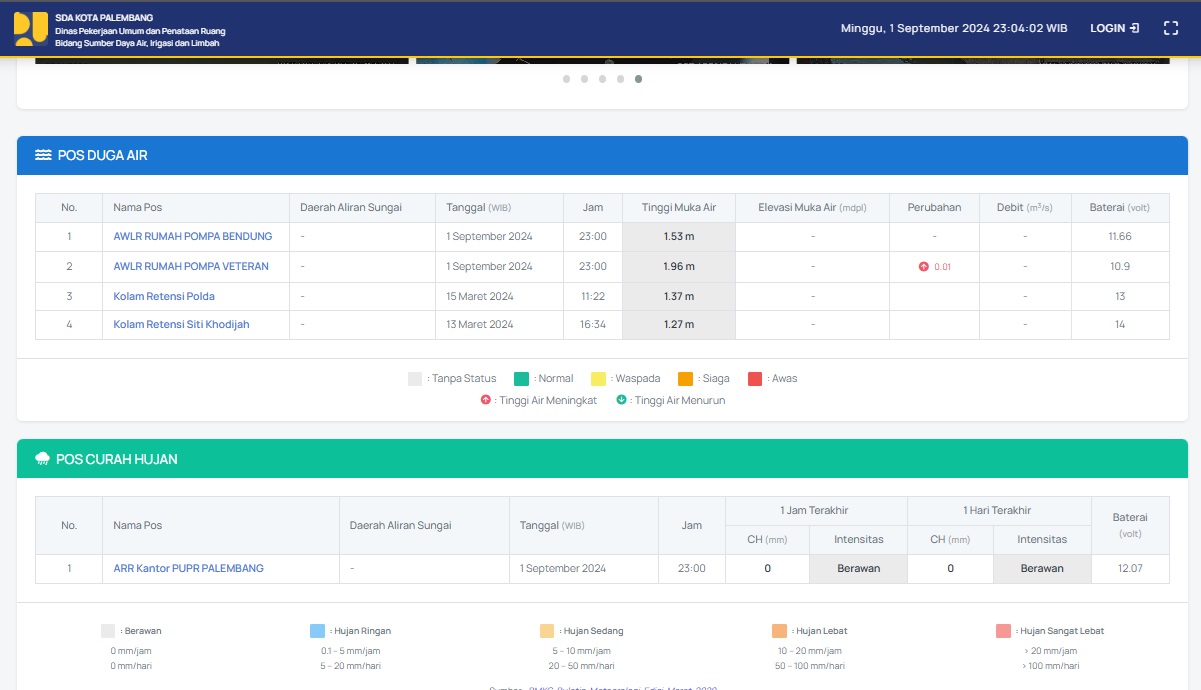Select the third carousel dot indicator
This screenshot has width=1201, height=690.
click(x=603, y=79)
